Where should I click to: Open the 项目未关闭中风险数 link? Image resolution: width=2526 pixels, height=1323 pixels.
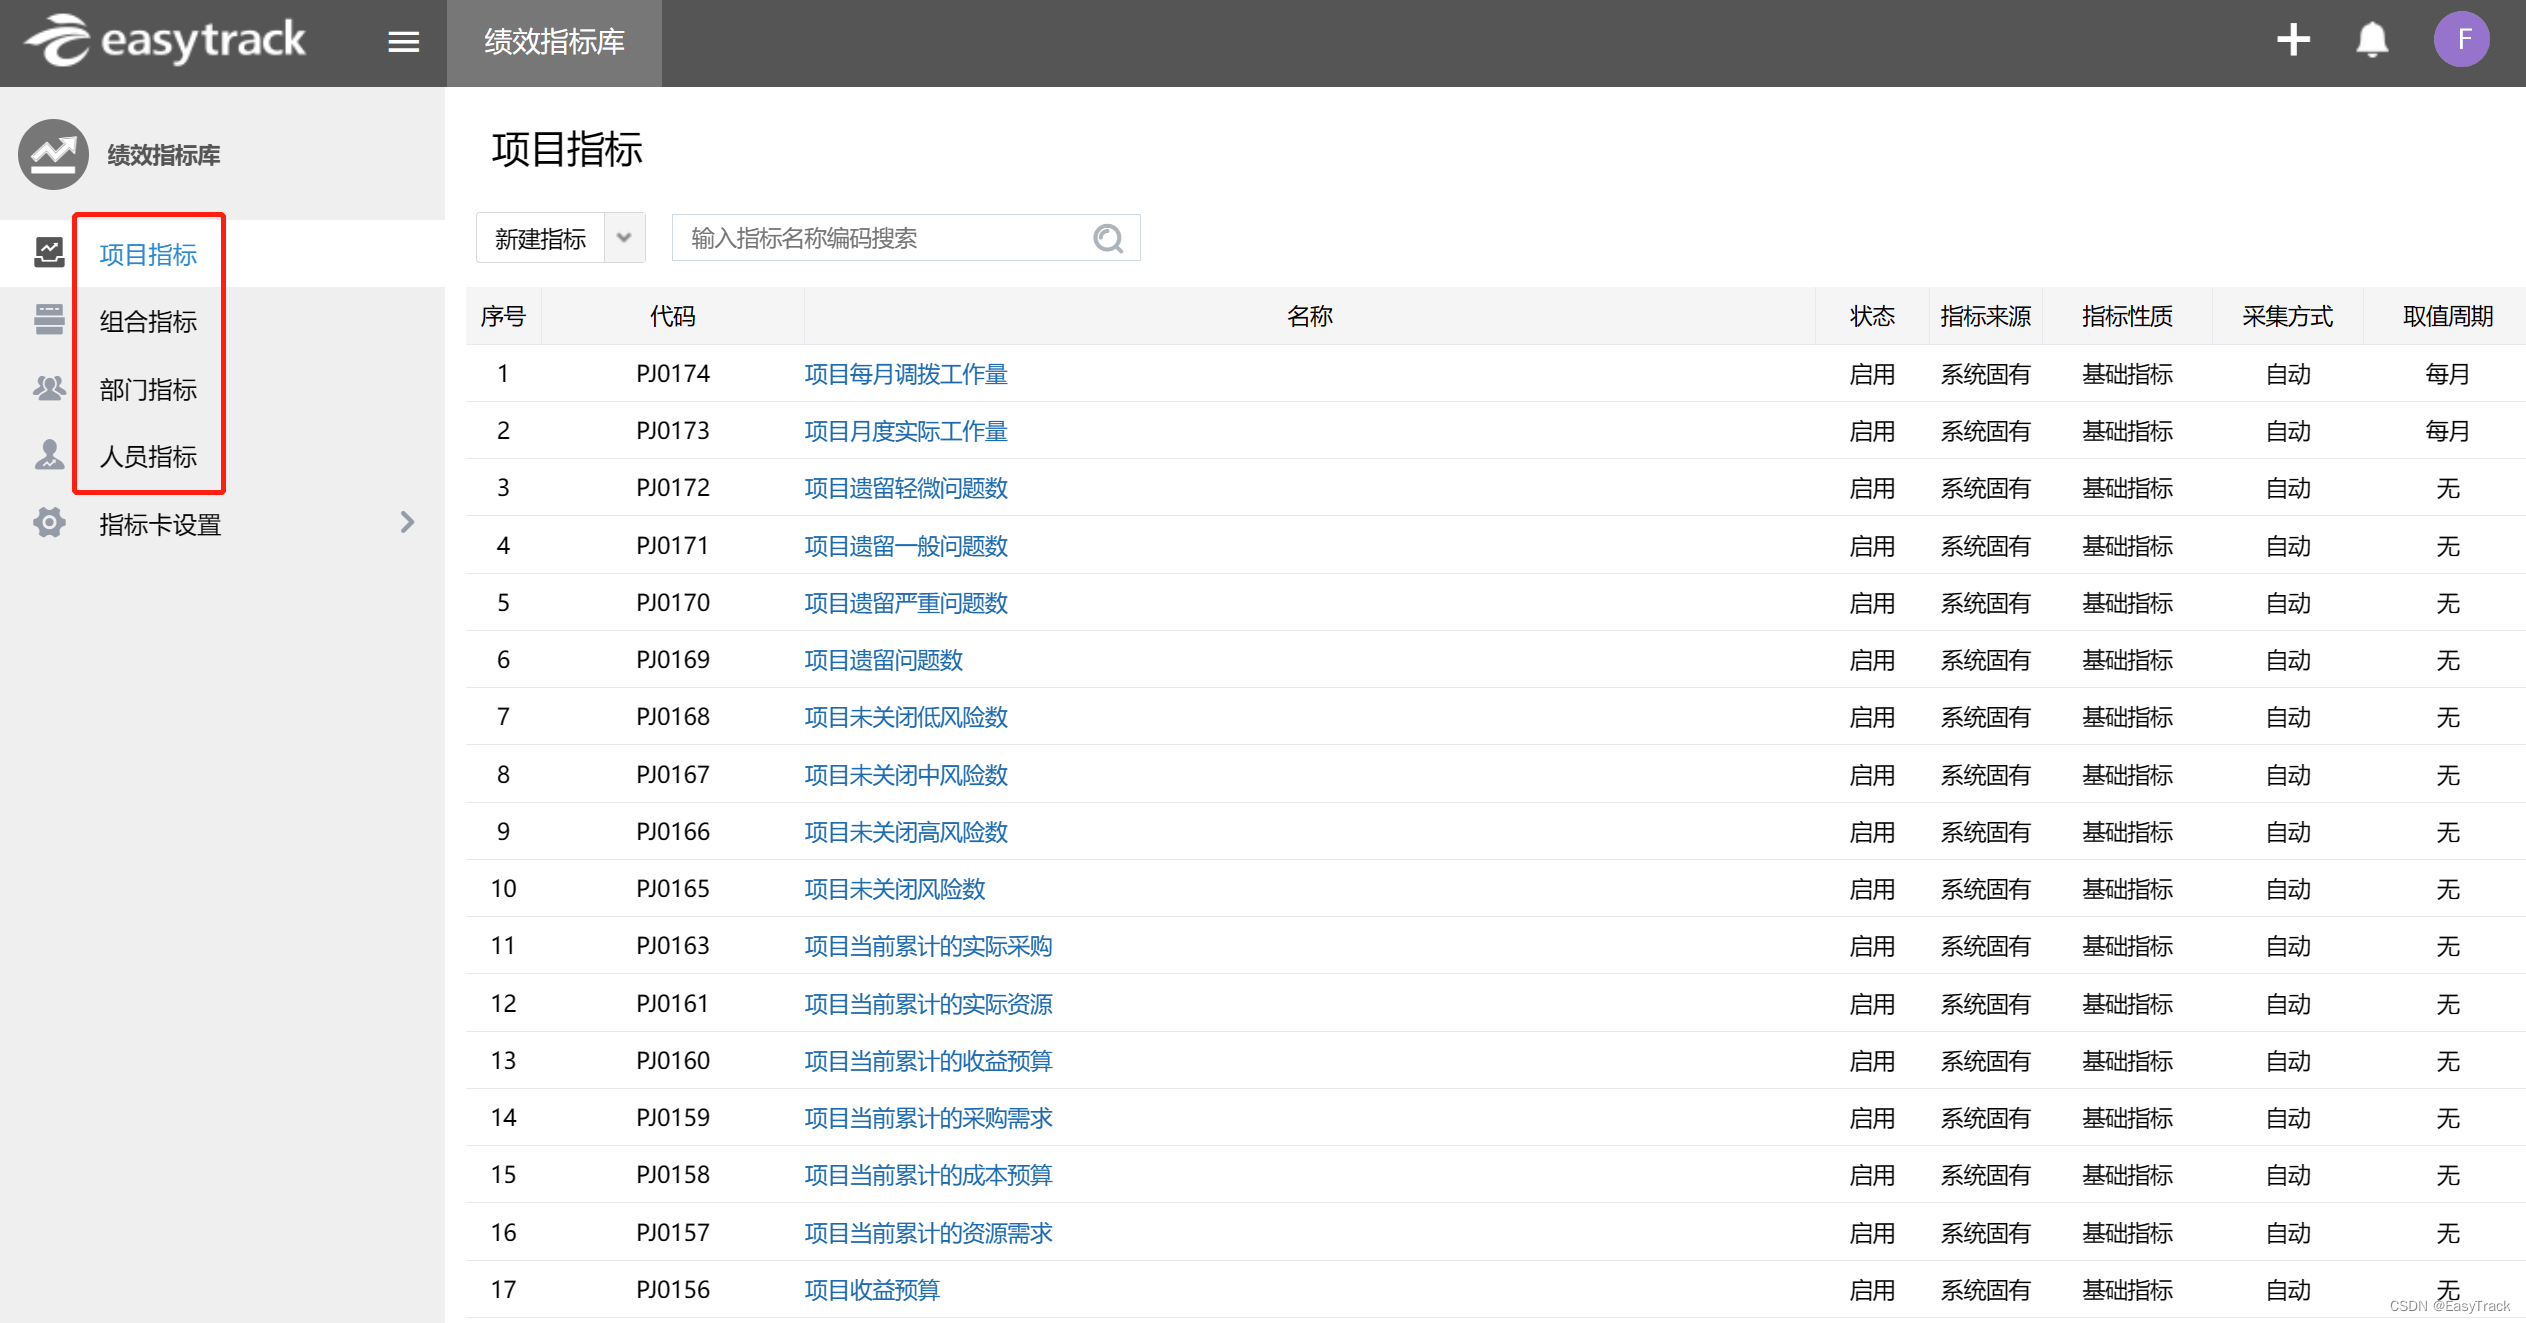906,775
